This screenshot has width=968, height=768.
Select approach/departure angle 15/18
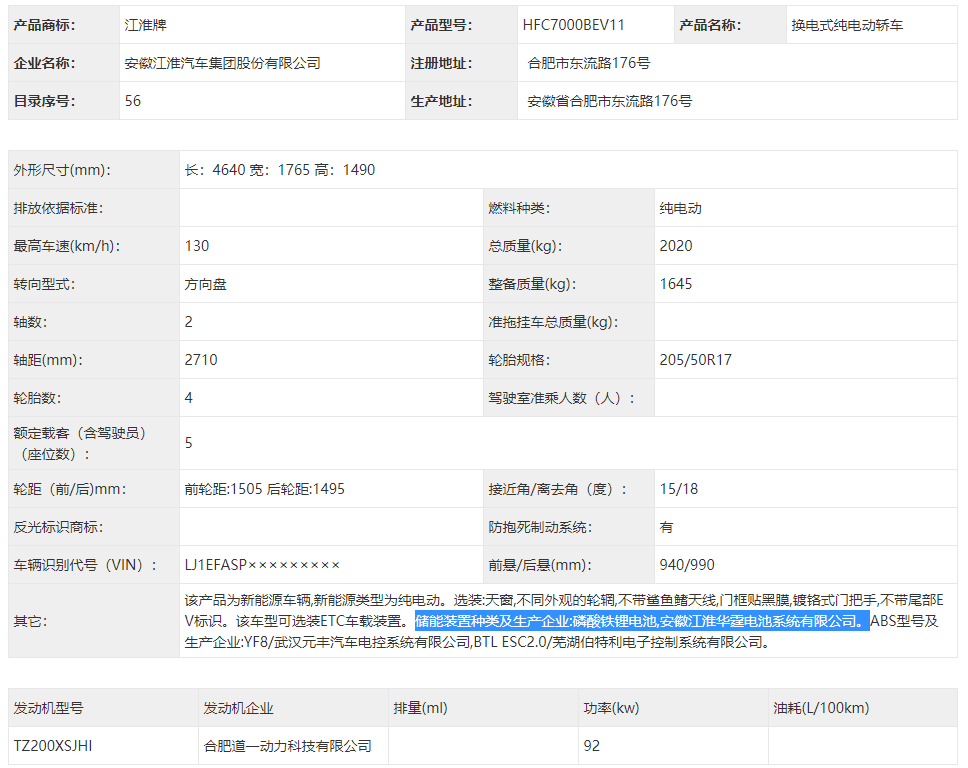[678, 489]
